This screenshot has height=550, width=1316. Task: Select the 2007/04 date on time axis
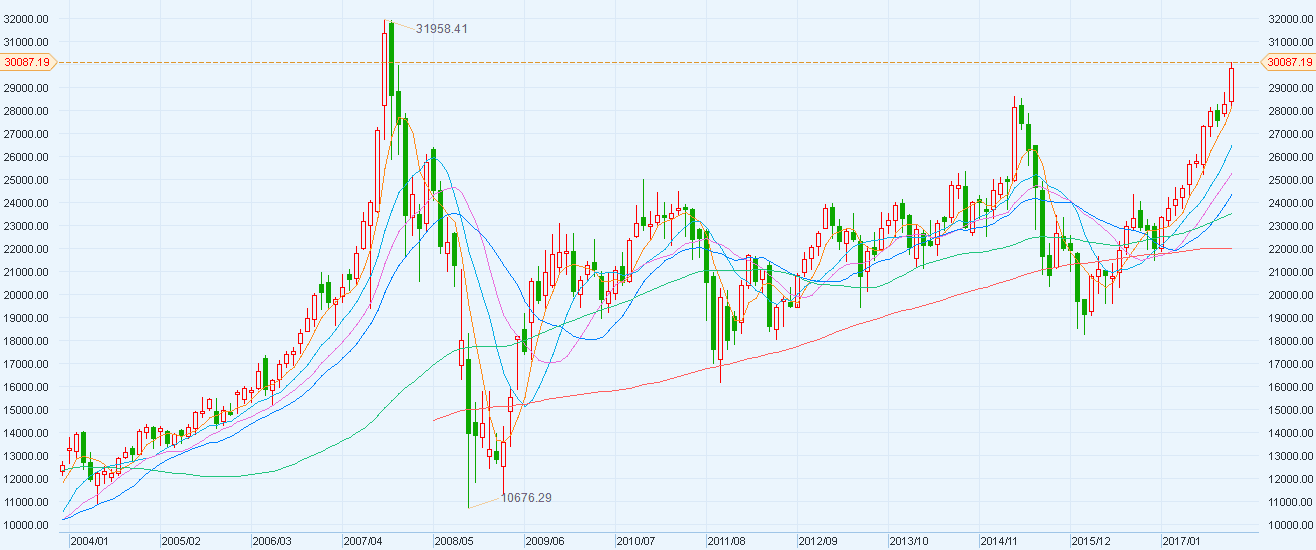[364, 541]
